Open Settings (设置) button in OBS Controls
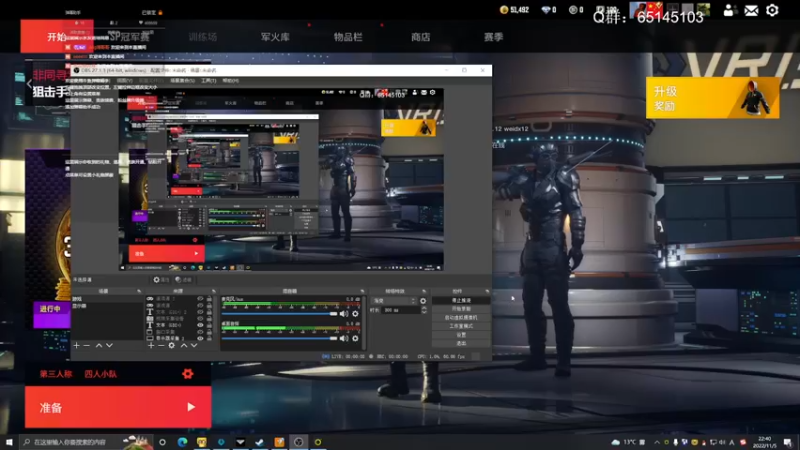800x450 pixels. point(461,335)
